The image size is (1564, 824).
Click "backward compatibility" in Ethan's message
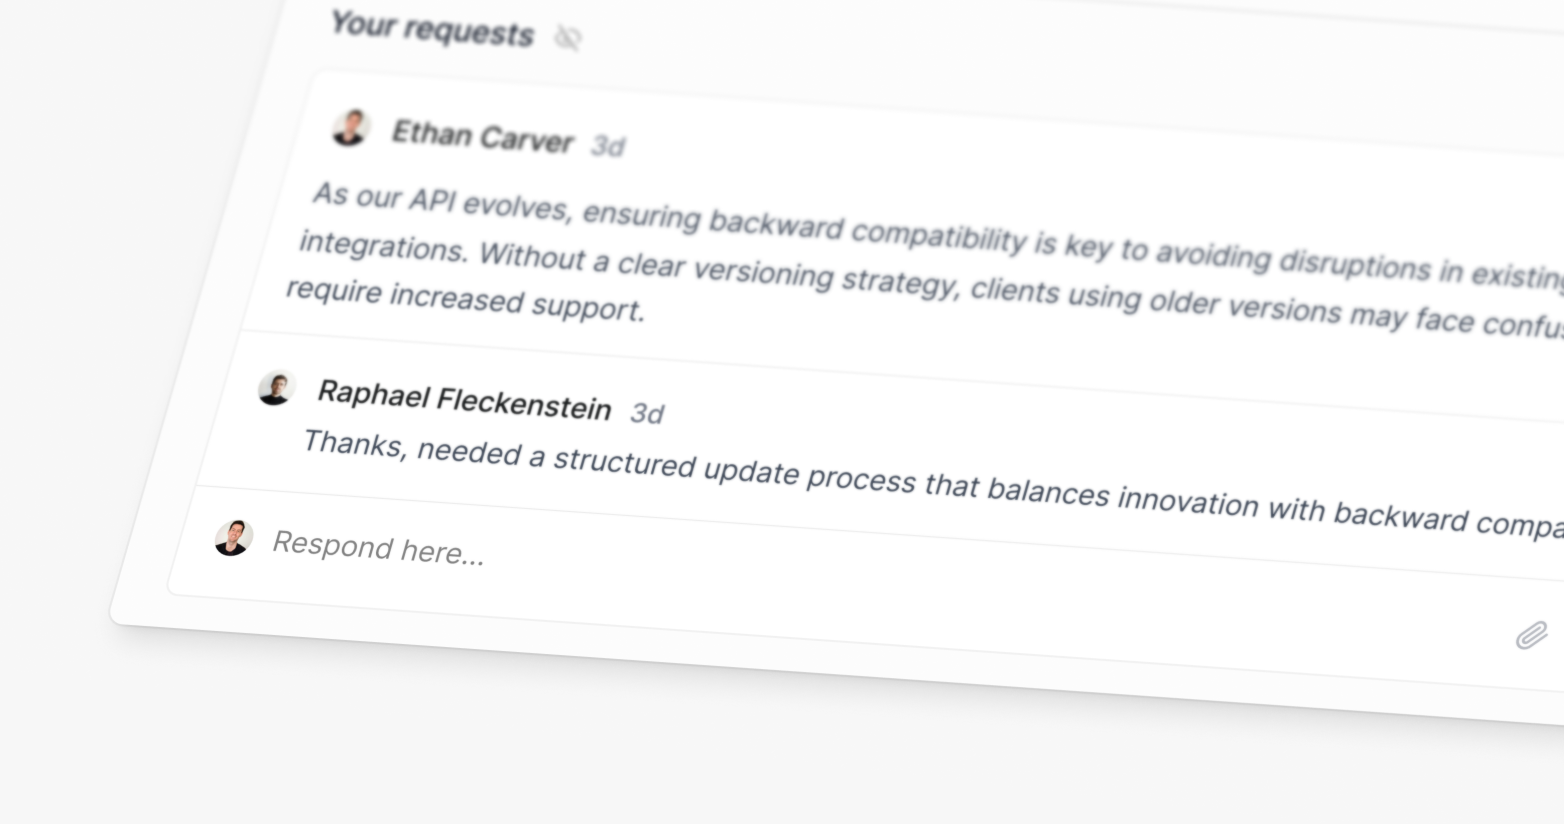point(867,231)
